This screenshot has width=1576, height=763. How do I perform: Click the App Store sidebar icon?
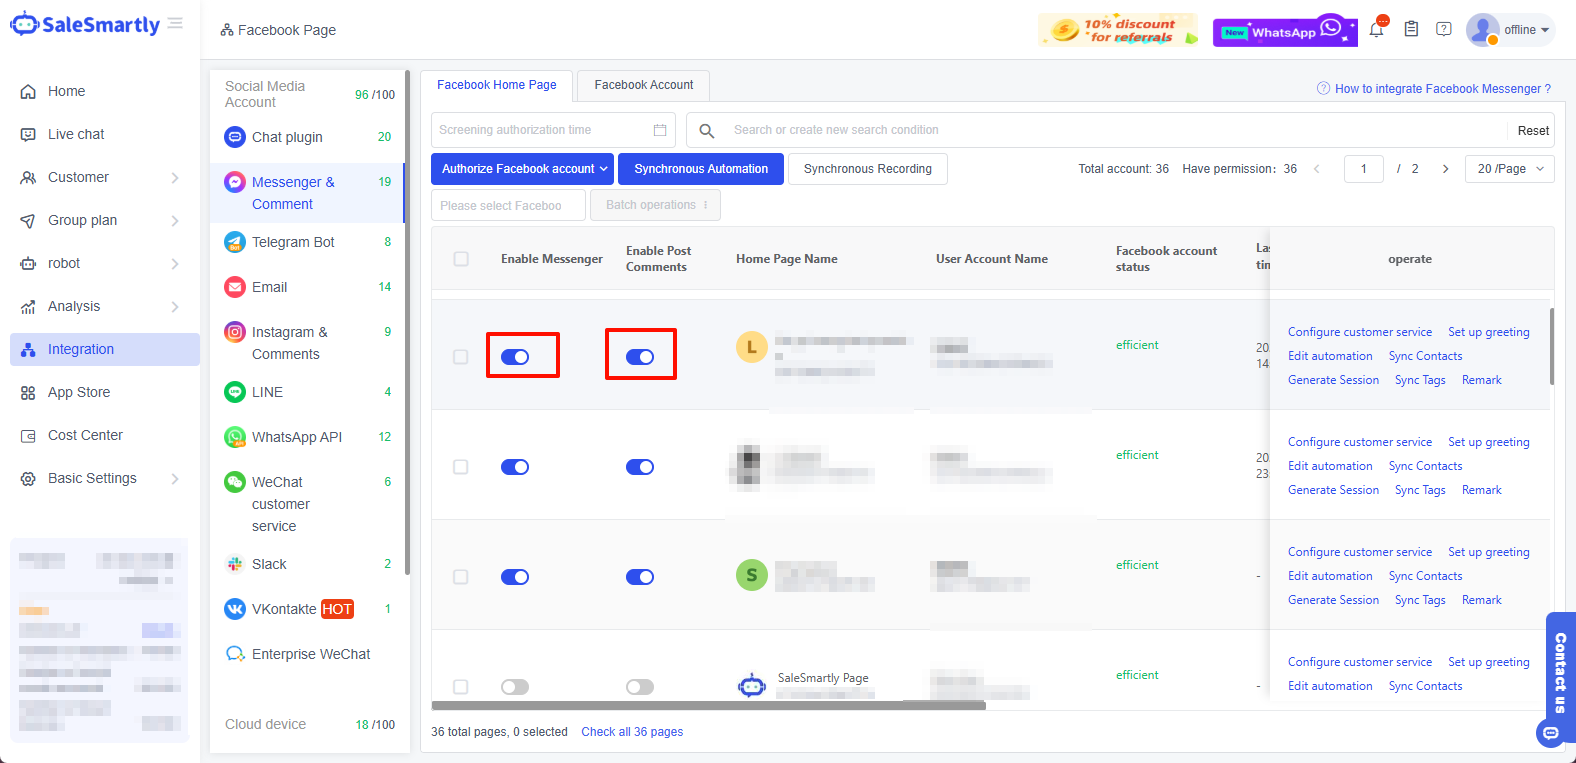(28, 392)
